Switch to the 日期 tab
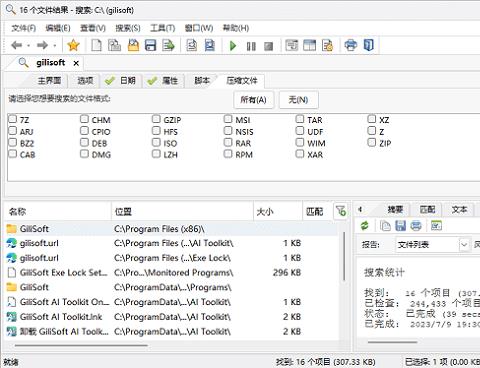Screen dimensions: 480x368 (121, 81)
